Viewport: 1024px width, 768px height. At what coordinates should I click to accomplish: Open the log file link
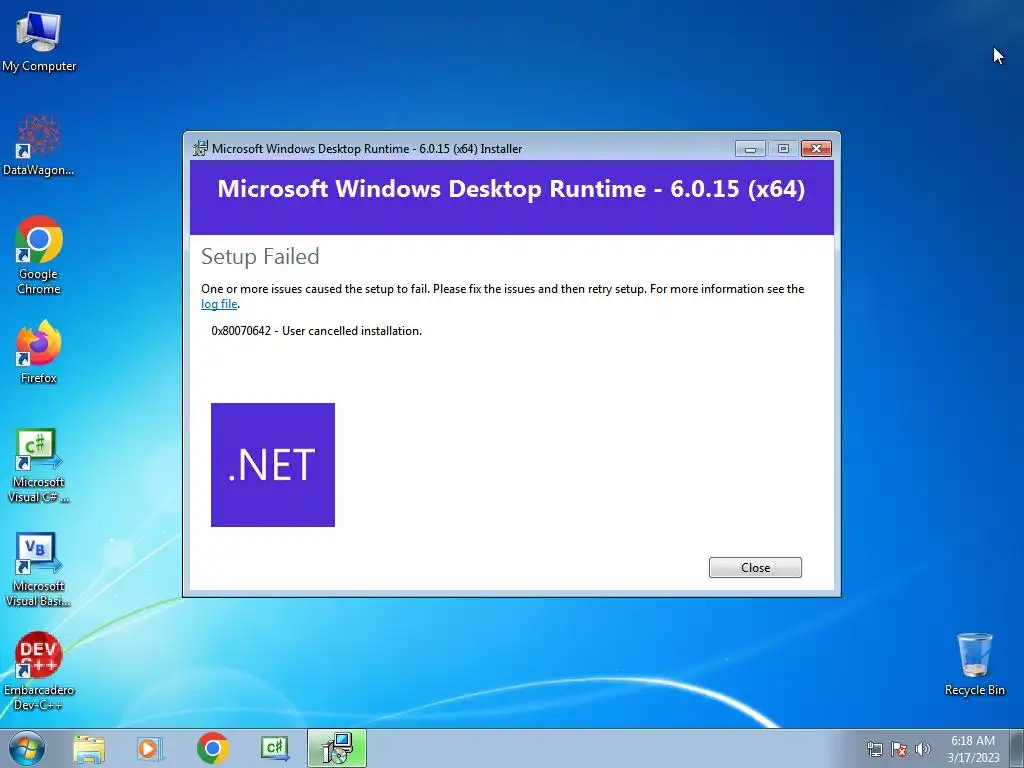coord(219,304)
